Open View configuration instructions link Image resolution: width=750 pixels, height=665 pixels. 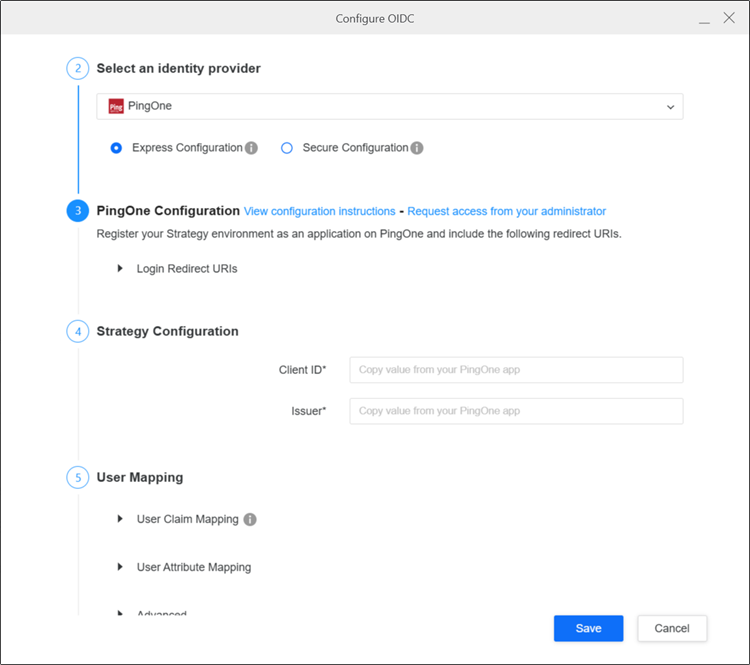319,211
